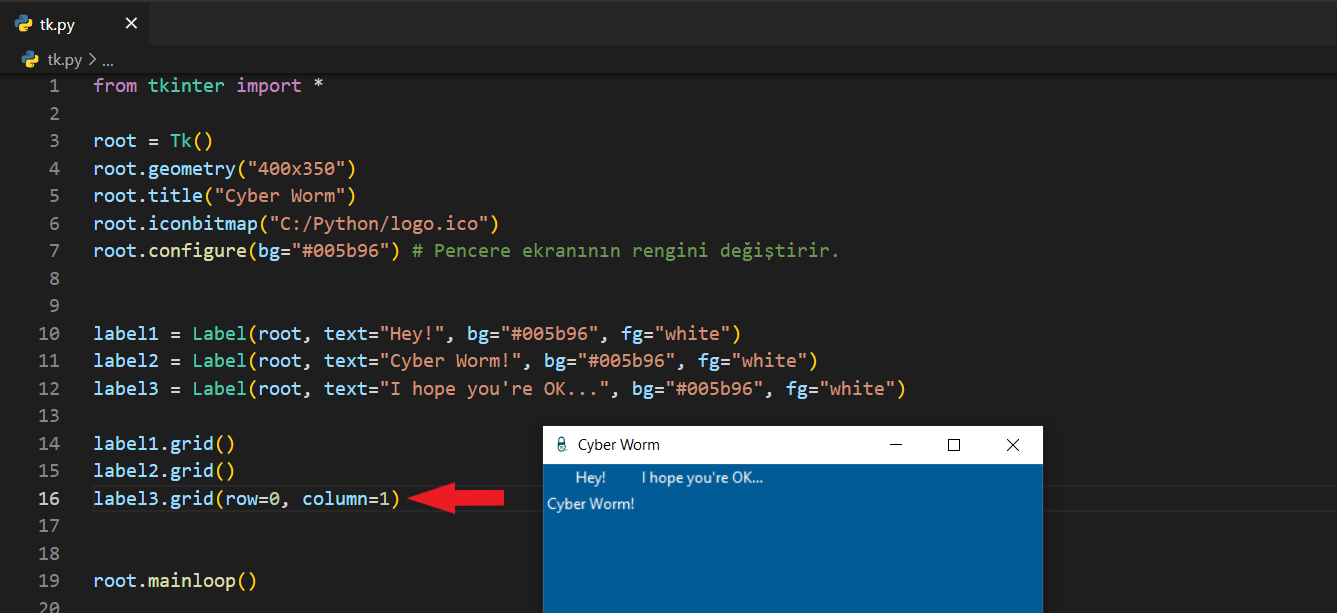Close the tk.py editor tab
Image resolution: width=1337 pixels, height=613 pixels.
[x=131, y=25]
